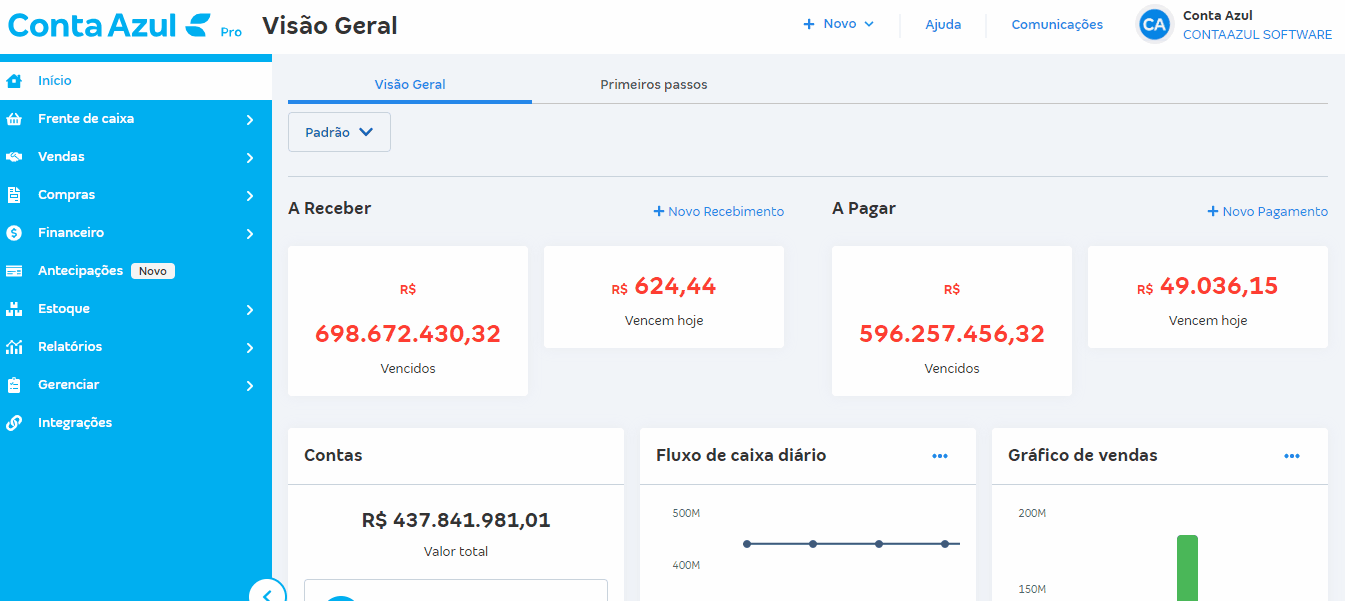Switch to the Visão Geral tab
The width and height of the screenshot is (1345, 601).
410,85
